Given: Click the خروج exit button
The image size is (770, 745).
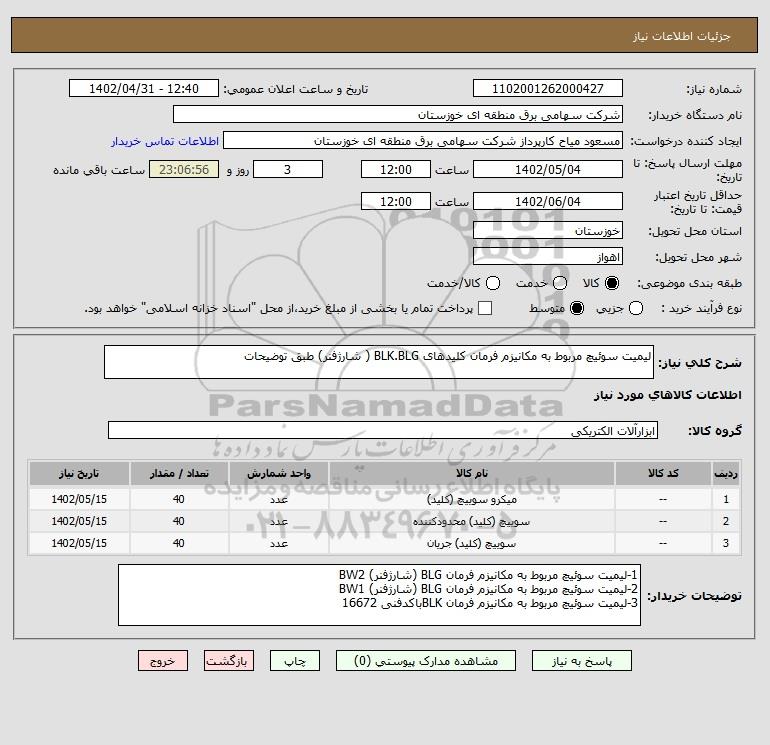Looking at the screenshot, I should (163, 661).
